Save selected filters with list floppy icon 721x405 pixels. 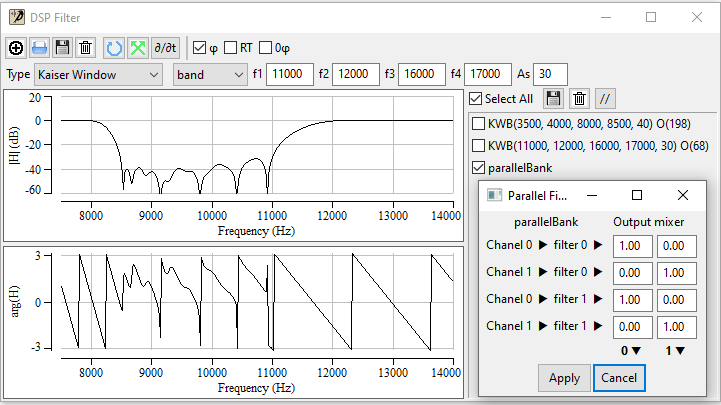(x=553, y=98)
